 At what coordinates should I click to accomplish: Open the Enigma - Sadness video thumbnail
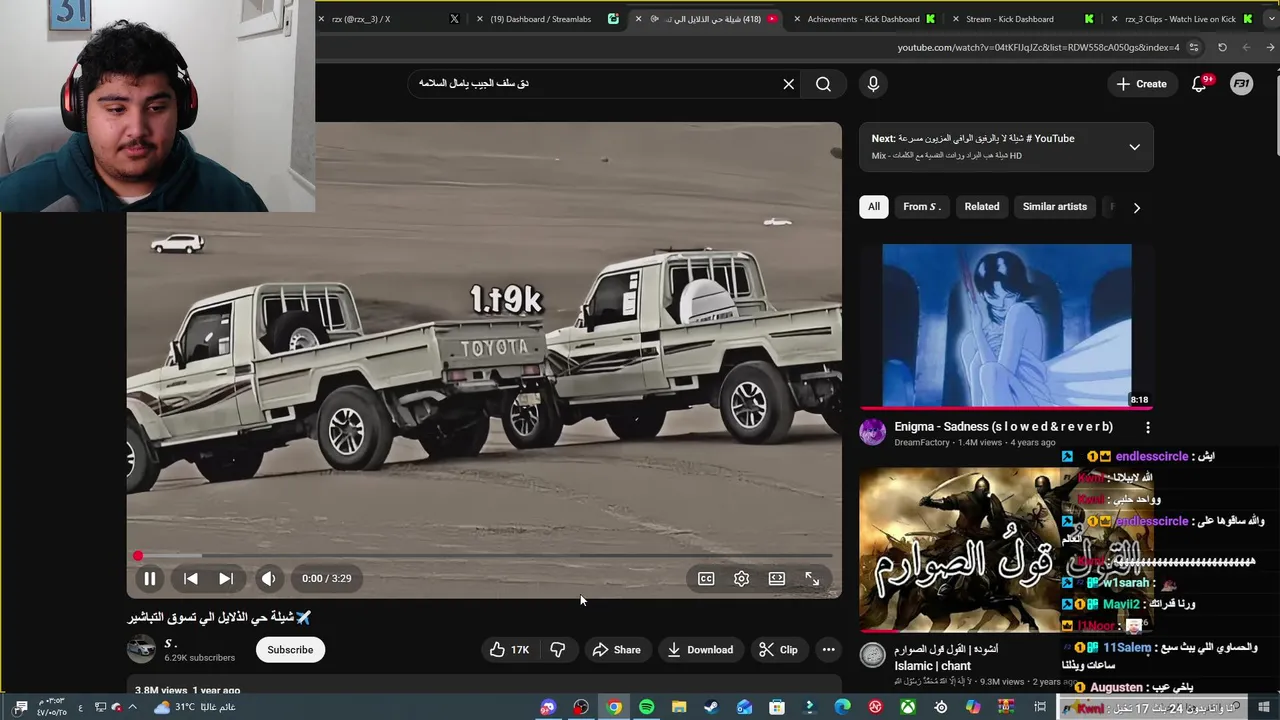[x=1007, y=326]
